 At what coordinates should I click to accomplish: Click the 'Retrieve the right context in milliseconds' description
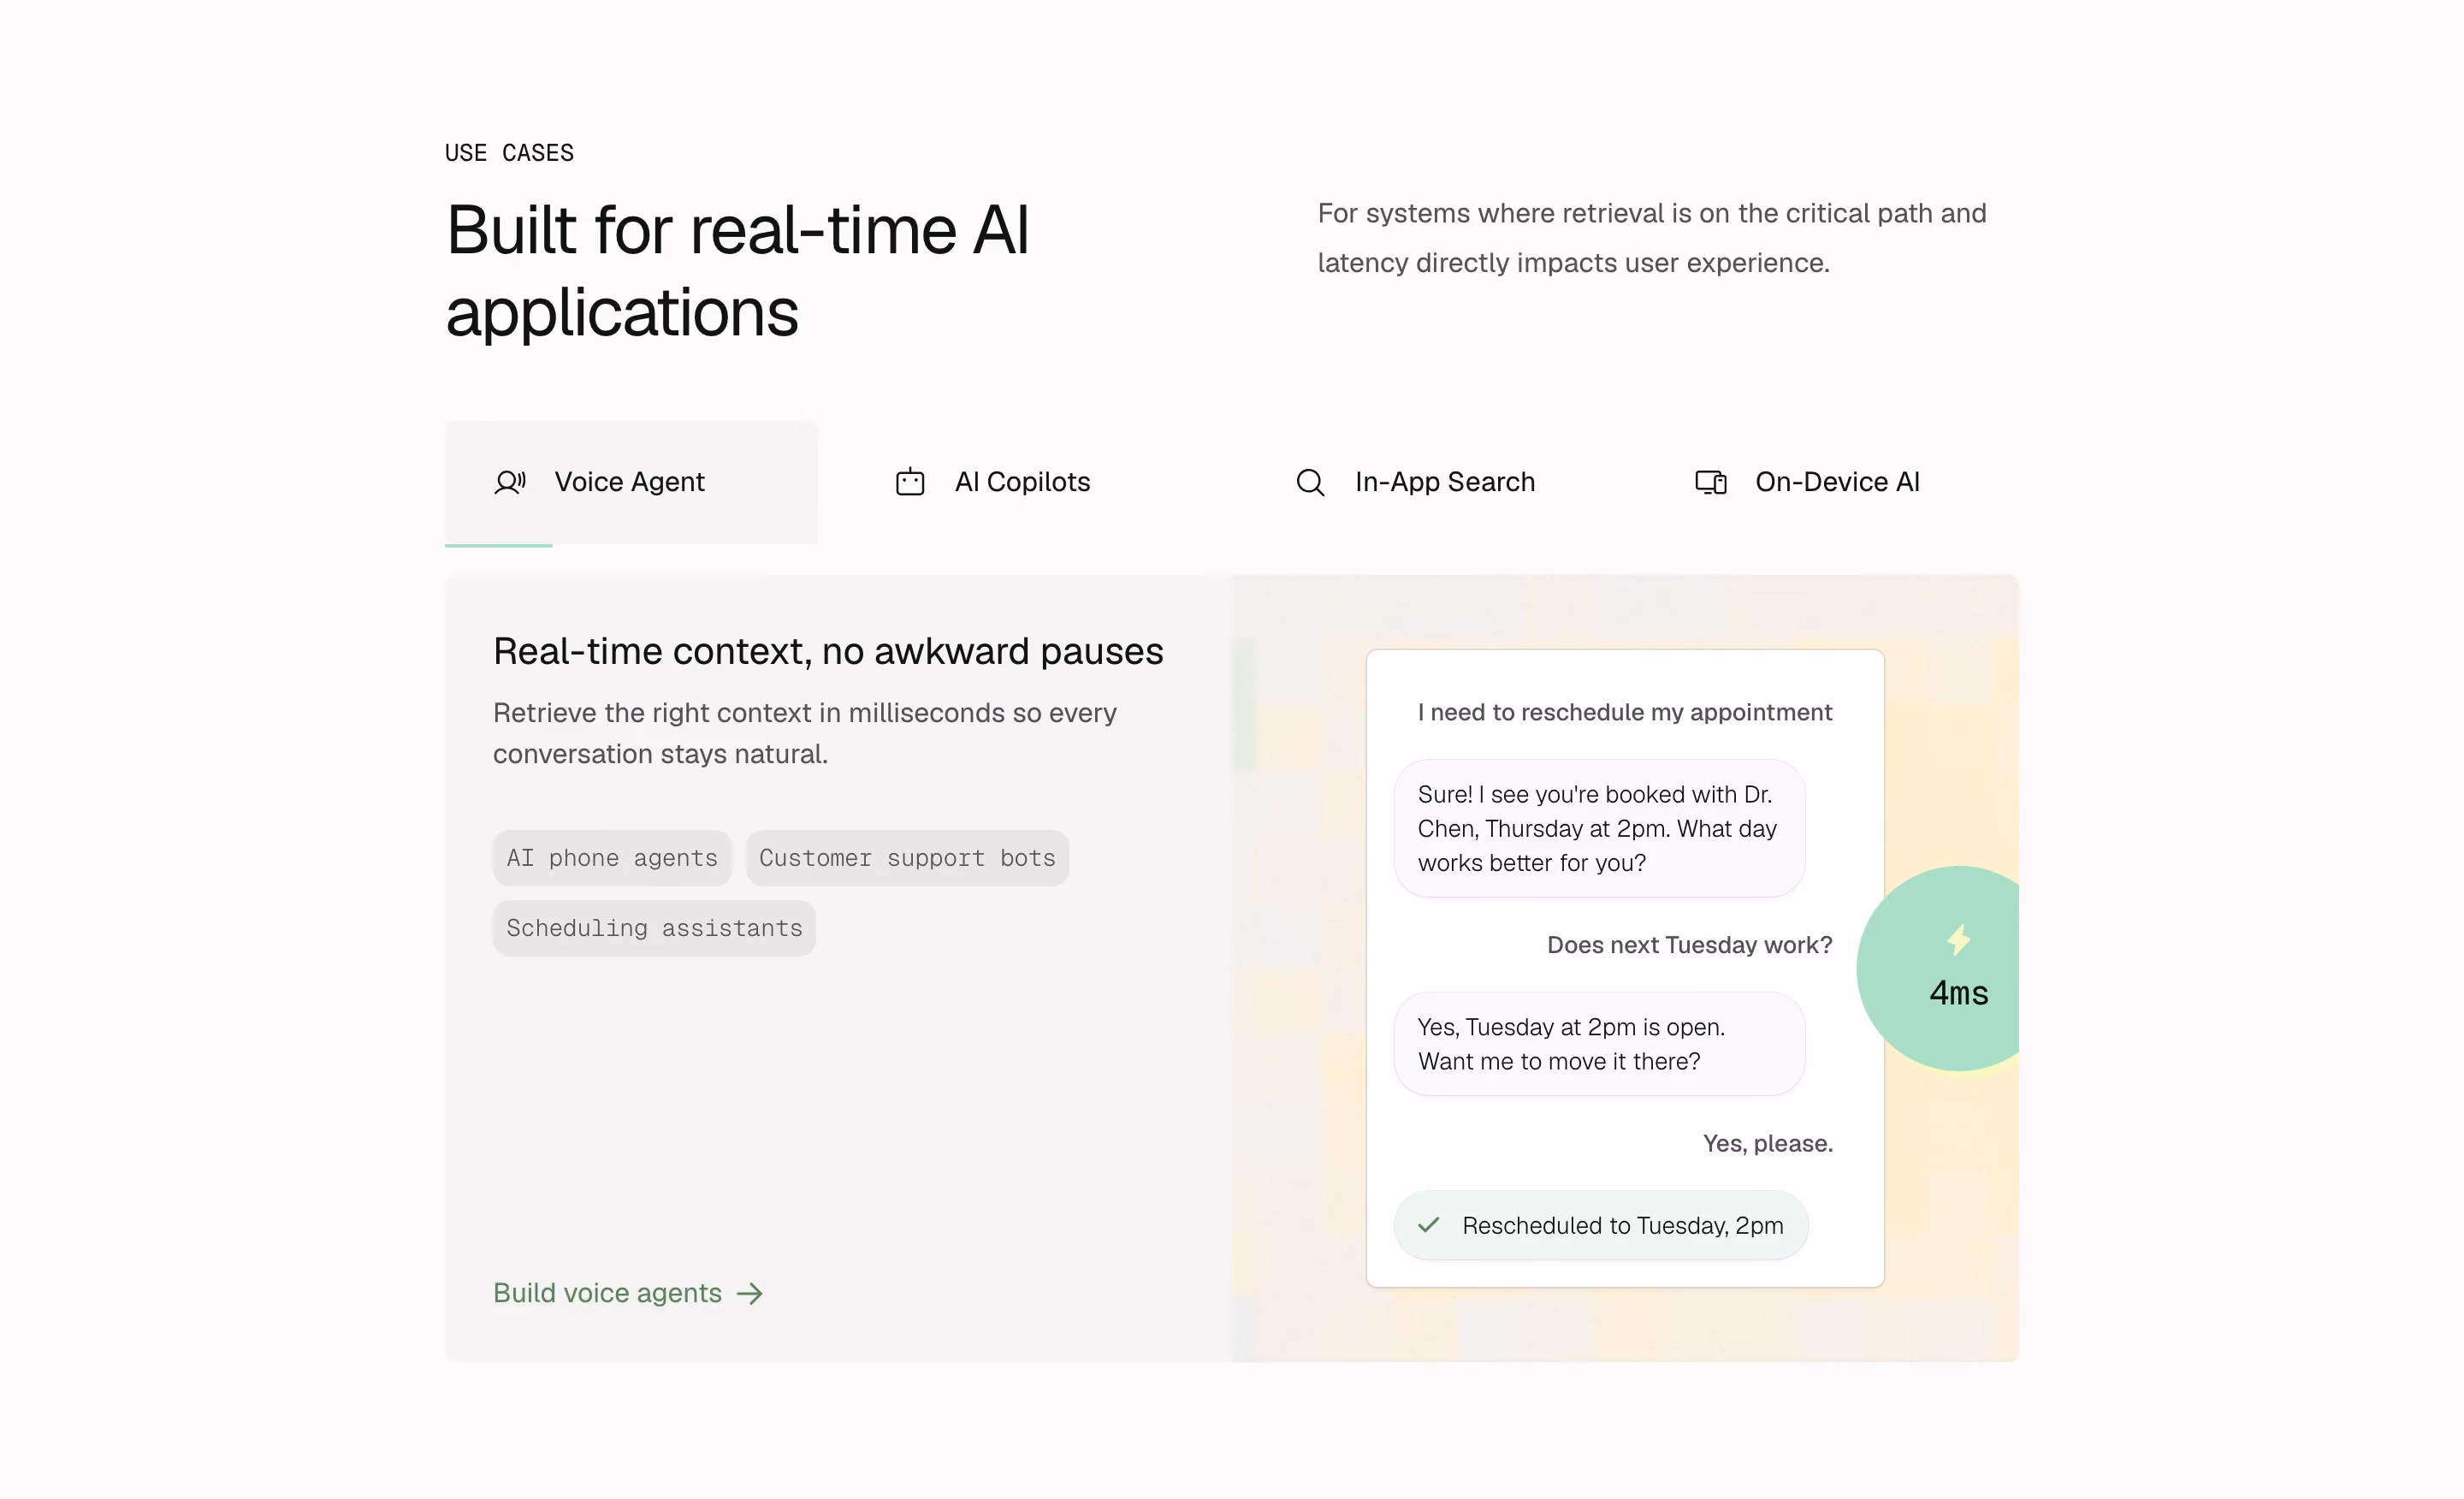pyautogui.click(x=805, y=733)
